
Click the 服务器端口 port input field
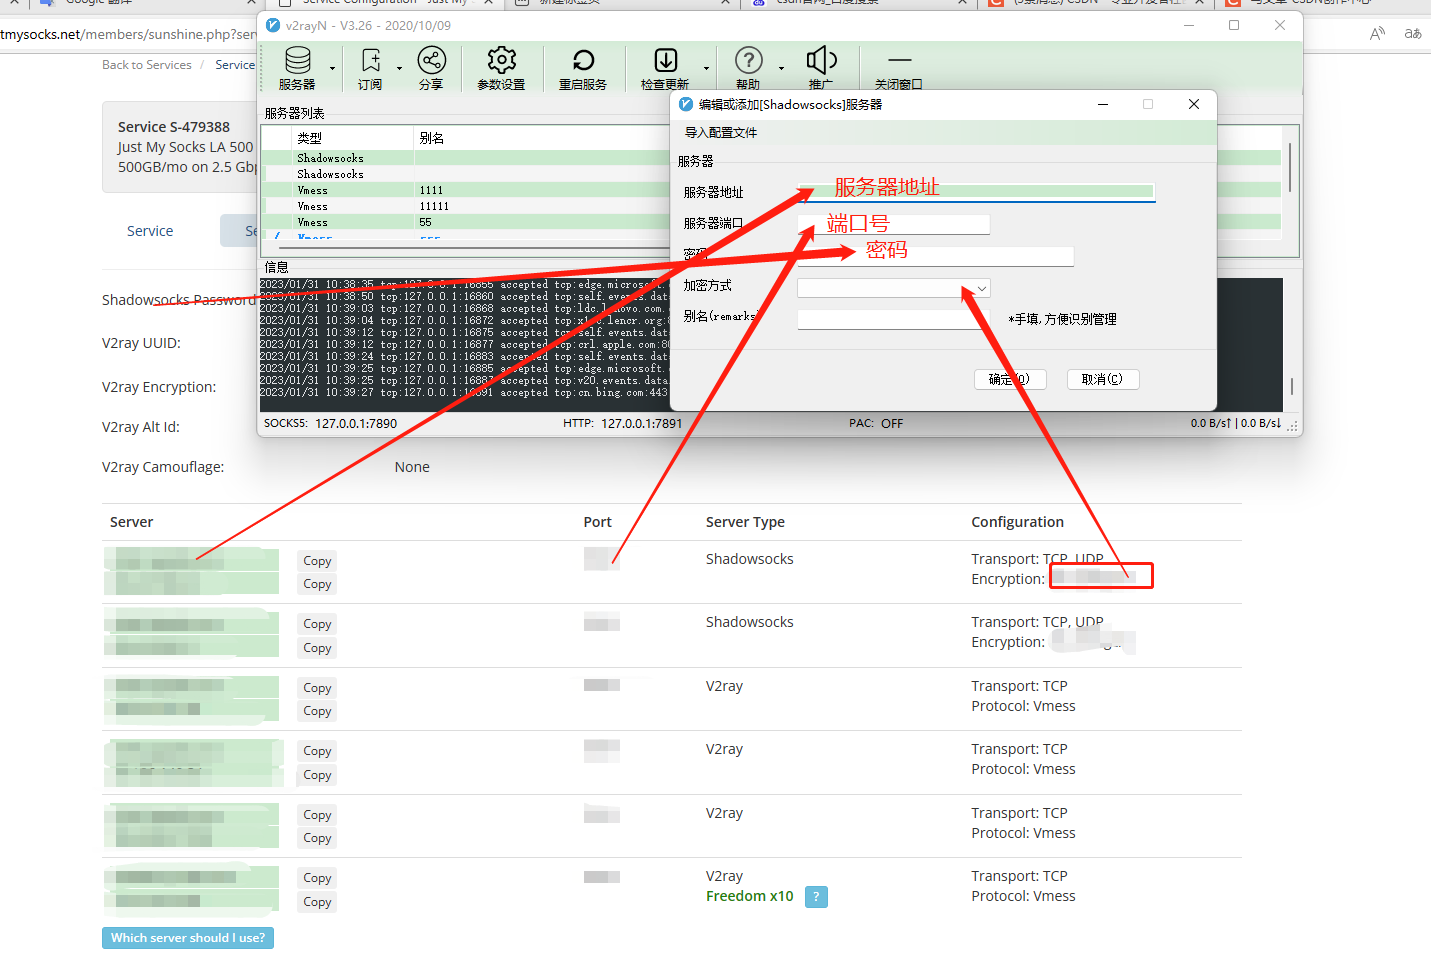tap(894, 224)
